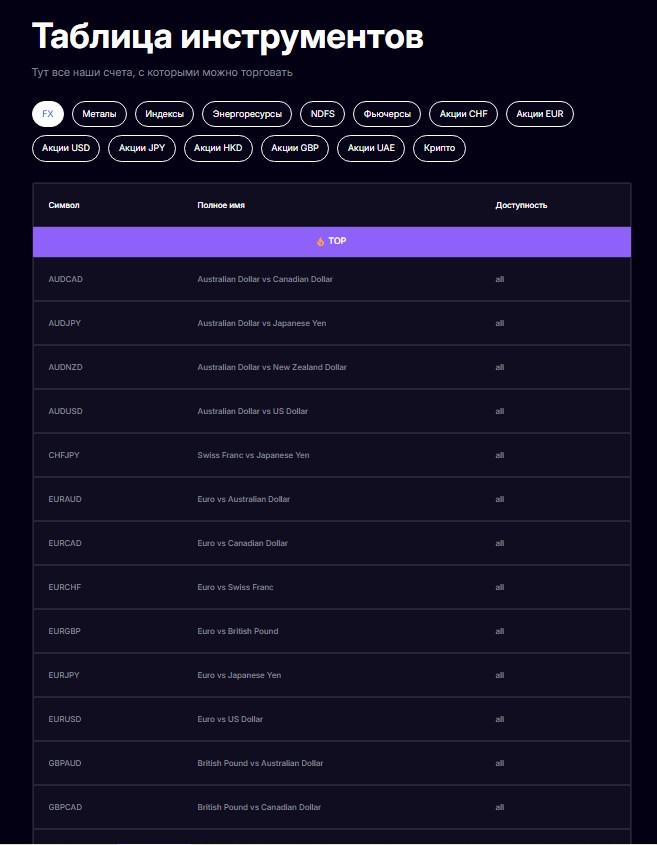This screenshot has width=657, height=845.
Task: Select the FX instruments tab
Action: 48,114
